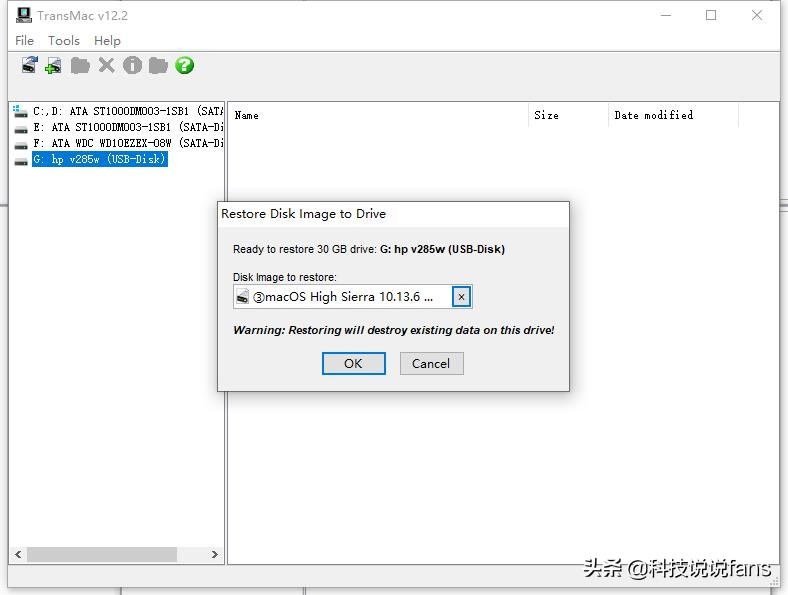Screen dimensions: 788x595
Task: Click the "Ready to restore 30 GB drive" text
Action: coord(305,249)
